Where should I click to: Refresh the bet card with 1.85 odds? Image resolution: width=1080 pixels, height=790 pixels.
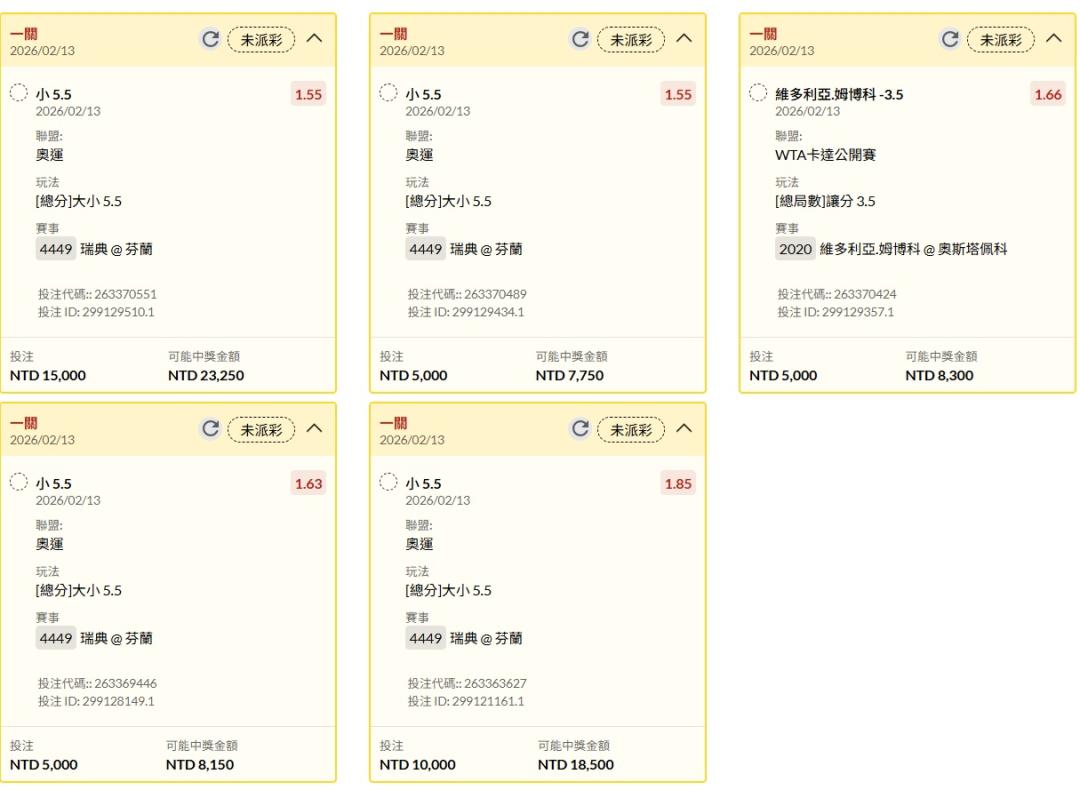point(580,429)
